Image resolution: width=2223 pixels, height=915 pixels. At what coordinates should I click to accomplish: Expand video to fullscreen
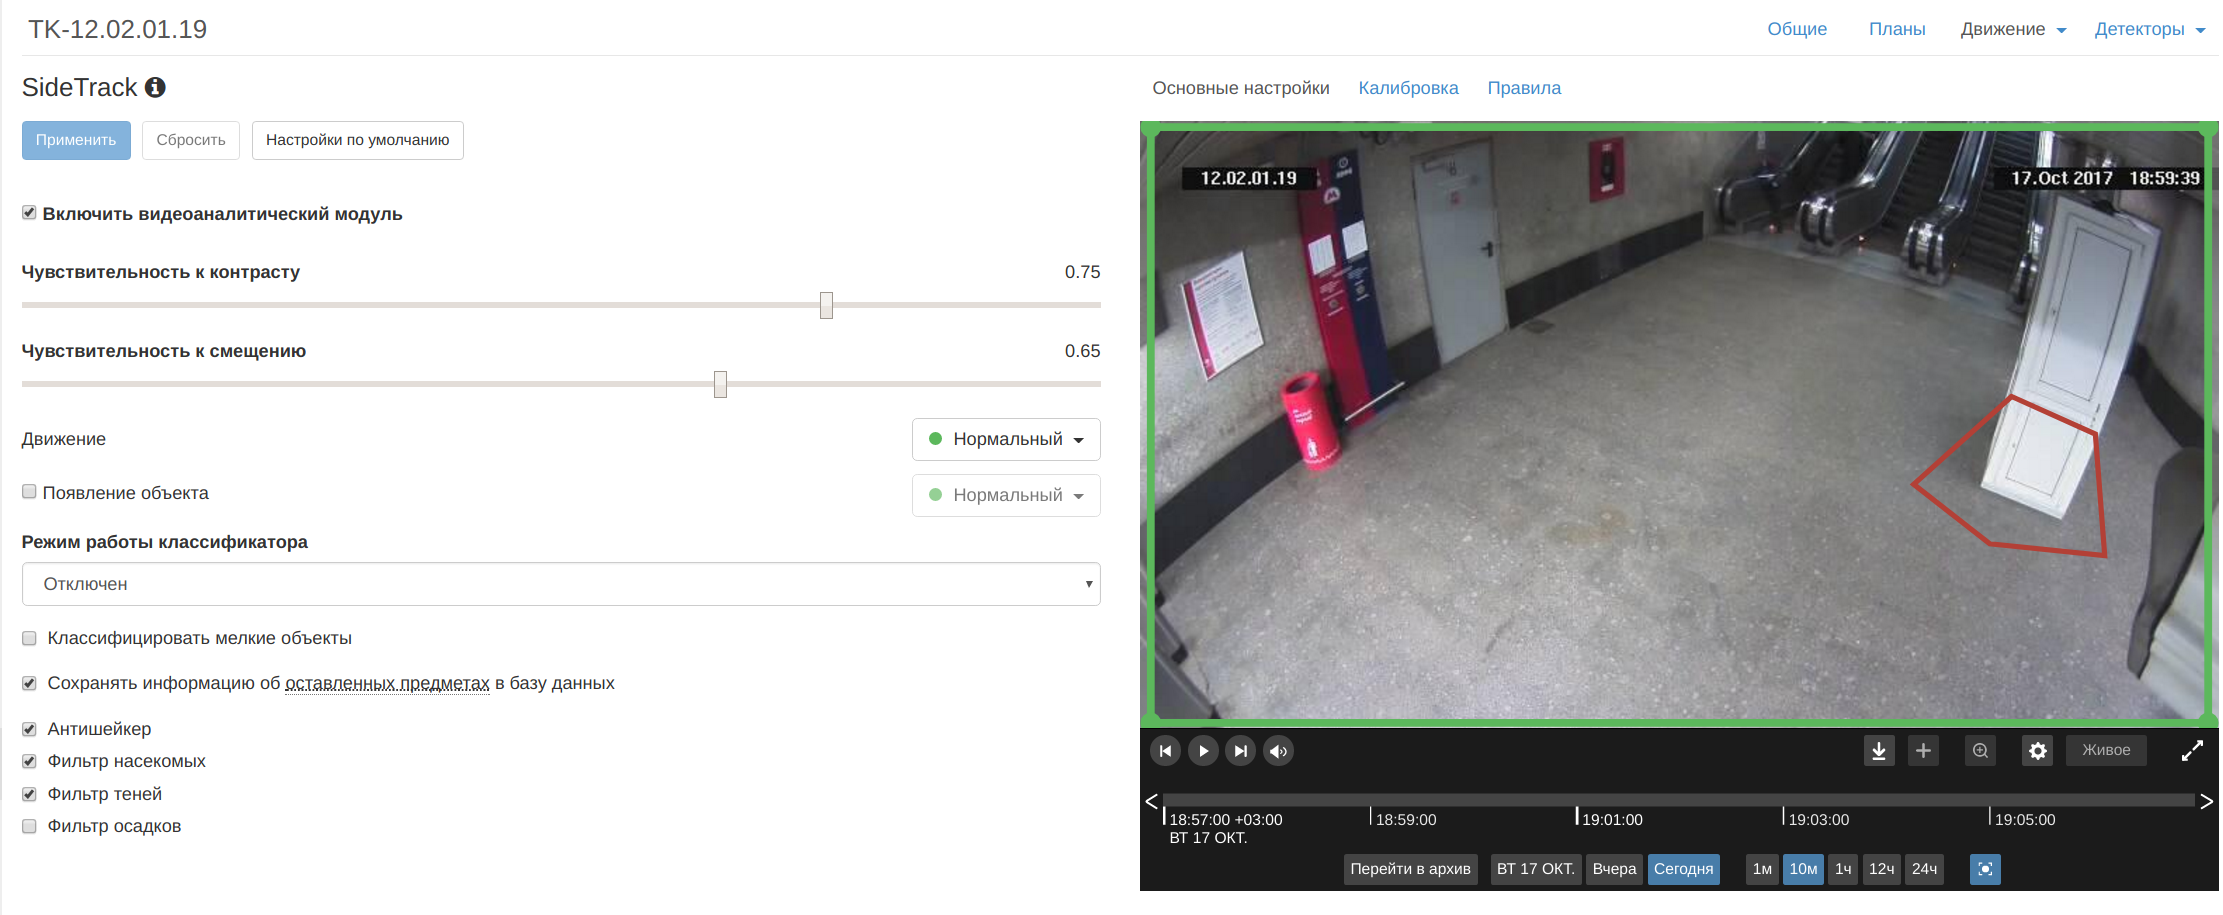click(2192, 751)
